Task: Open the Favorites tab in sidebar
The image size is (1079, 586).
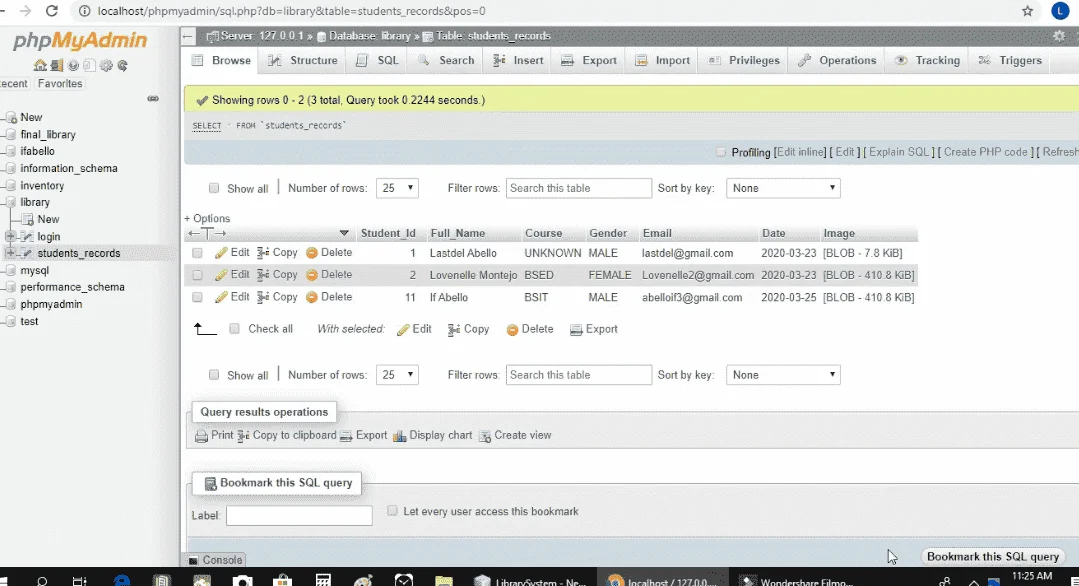Action: click(x=60, y=83)
